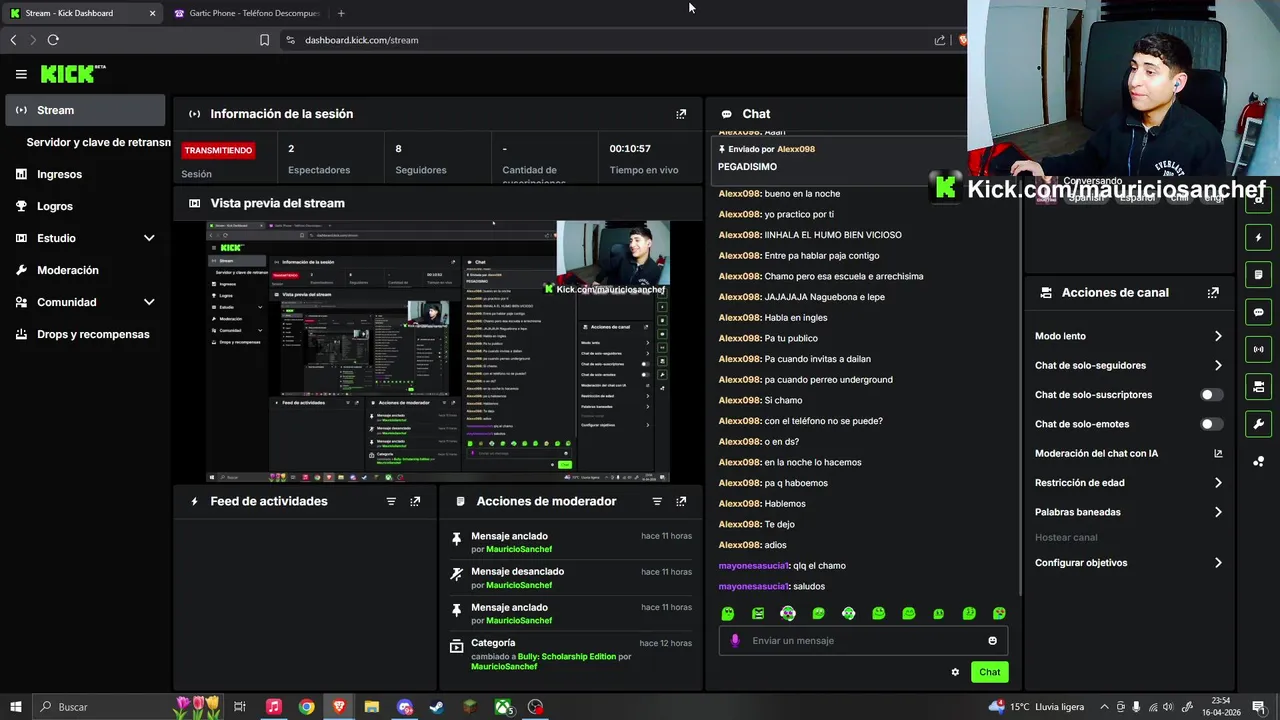Image resolution: width=1280 pixels, height=720 pixels.
Task: Pop out the Información de la sesión panel
Action: coord(681,114)
